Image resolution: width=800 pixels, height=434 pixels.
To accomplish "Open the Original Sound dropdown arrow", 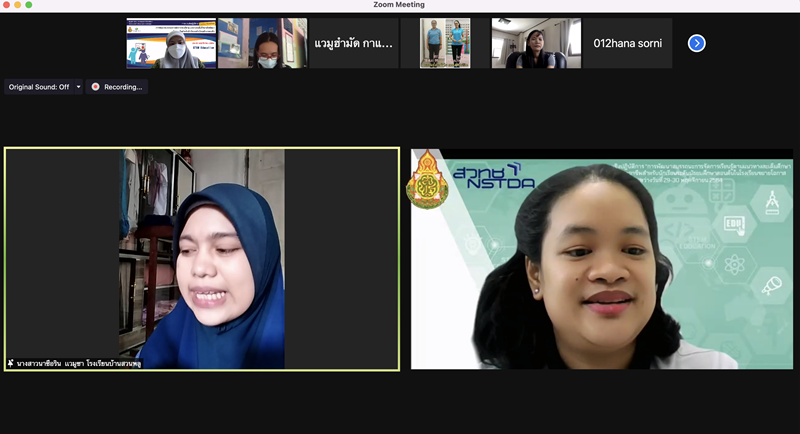I will coord(78,87).
